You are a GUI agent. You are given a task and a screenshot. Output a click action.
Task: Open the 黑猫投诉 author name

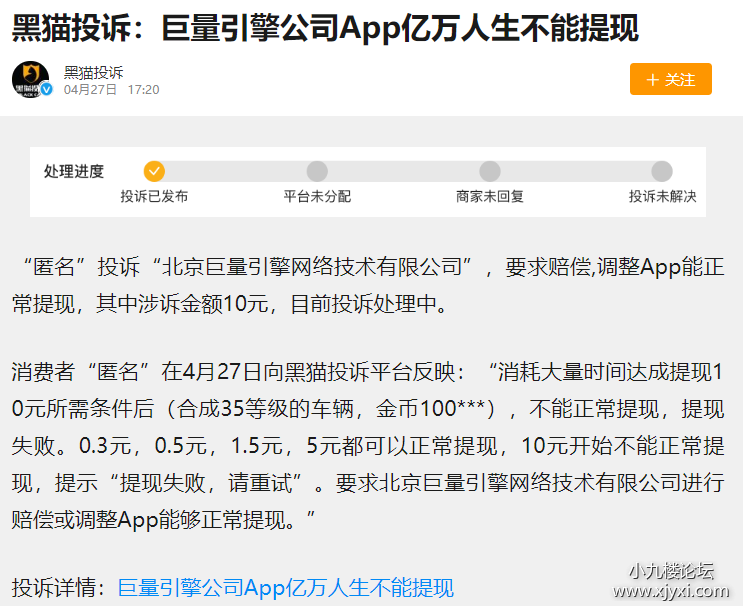[93, 72]
